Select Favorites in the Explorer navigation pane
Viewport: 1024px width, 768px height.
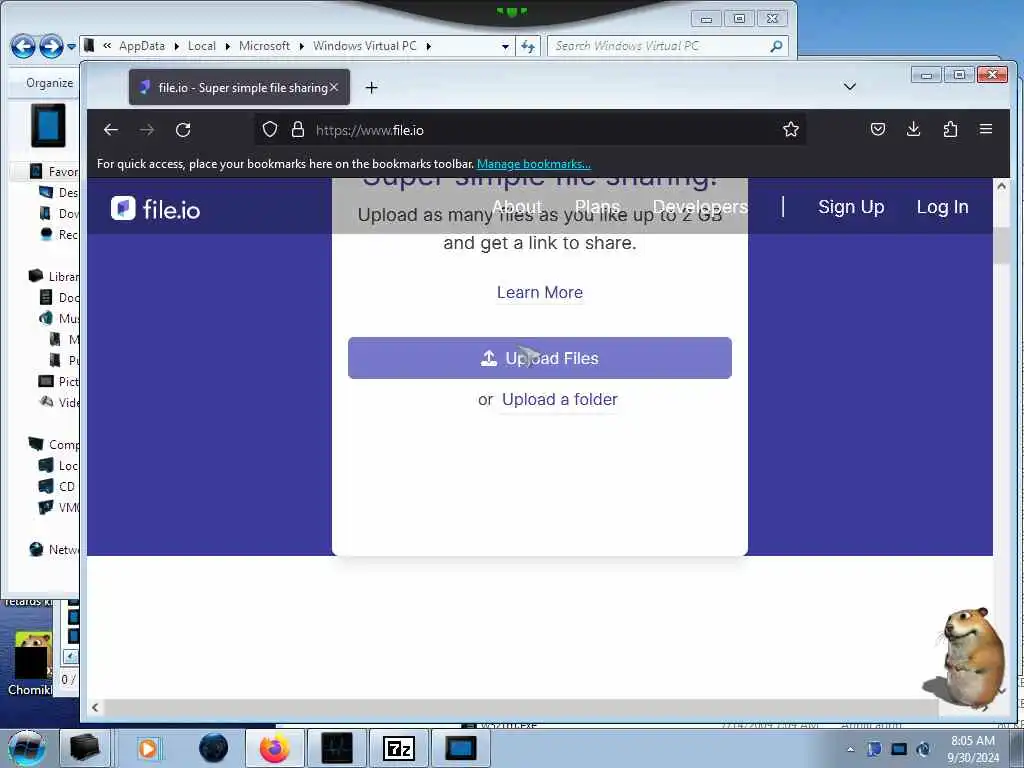[x=56, y=172]
